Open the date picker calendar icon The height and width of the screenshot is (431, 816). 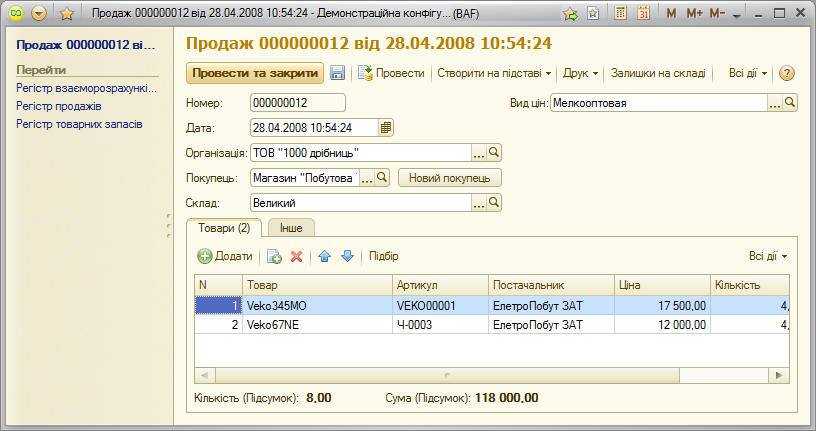pyautogui.click(x=386, y=128)
